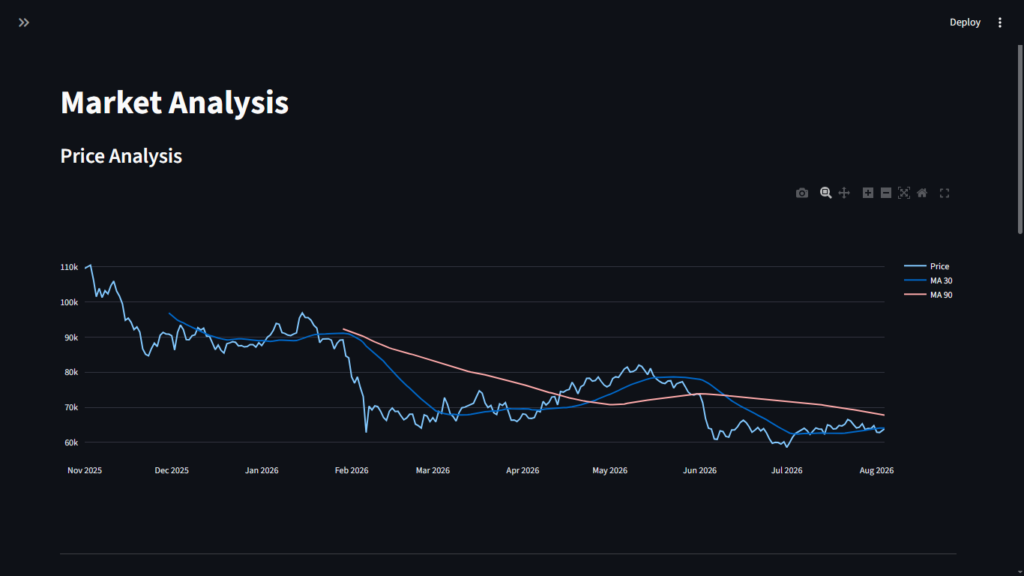The height and width of the screenshot is (576, 1024).
Task: Click the Apr 2026 x-axis label
Action: 522,470
